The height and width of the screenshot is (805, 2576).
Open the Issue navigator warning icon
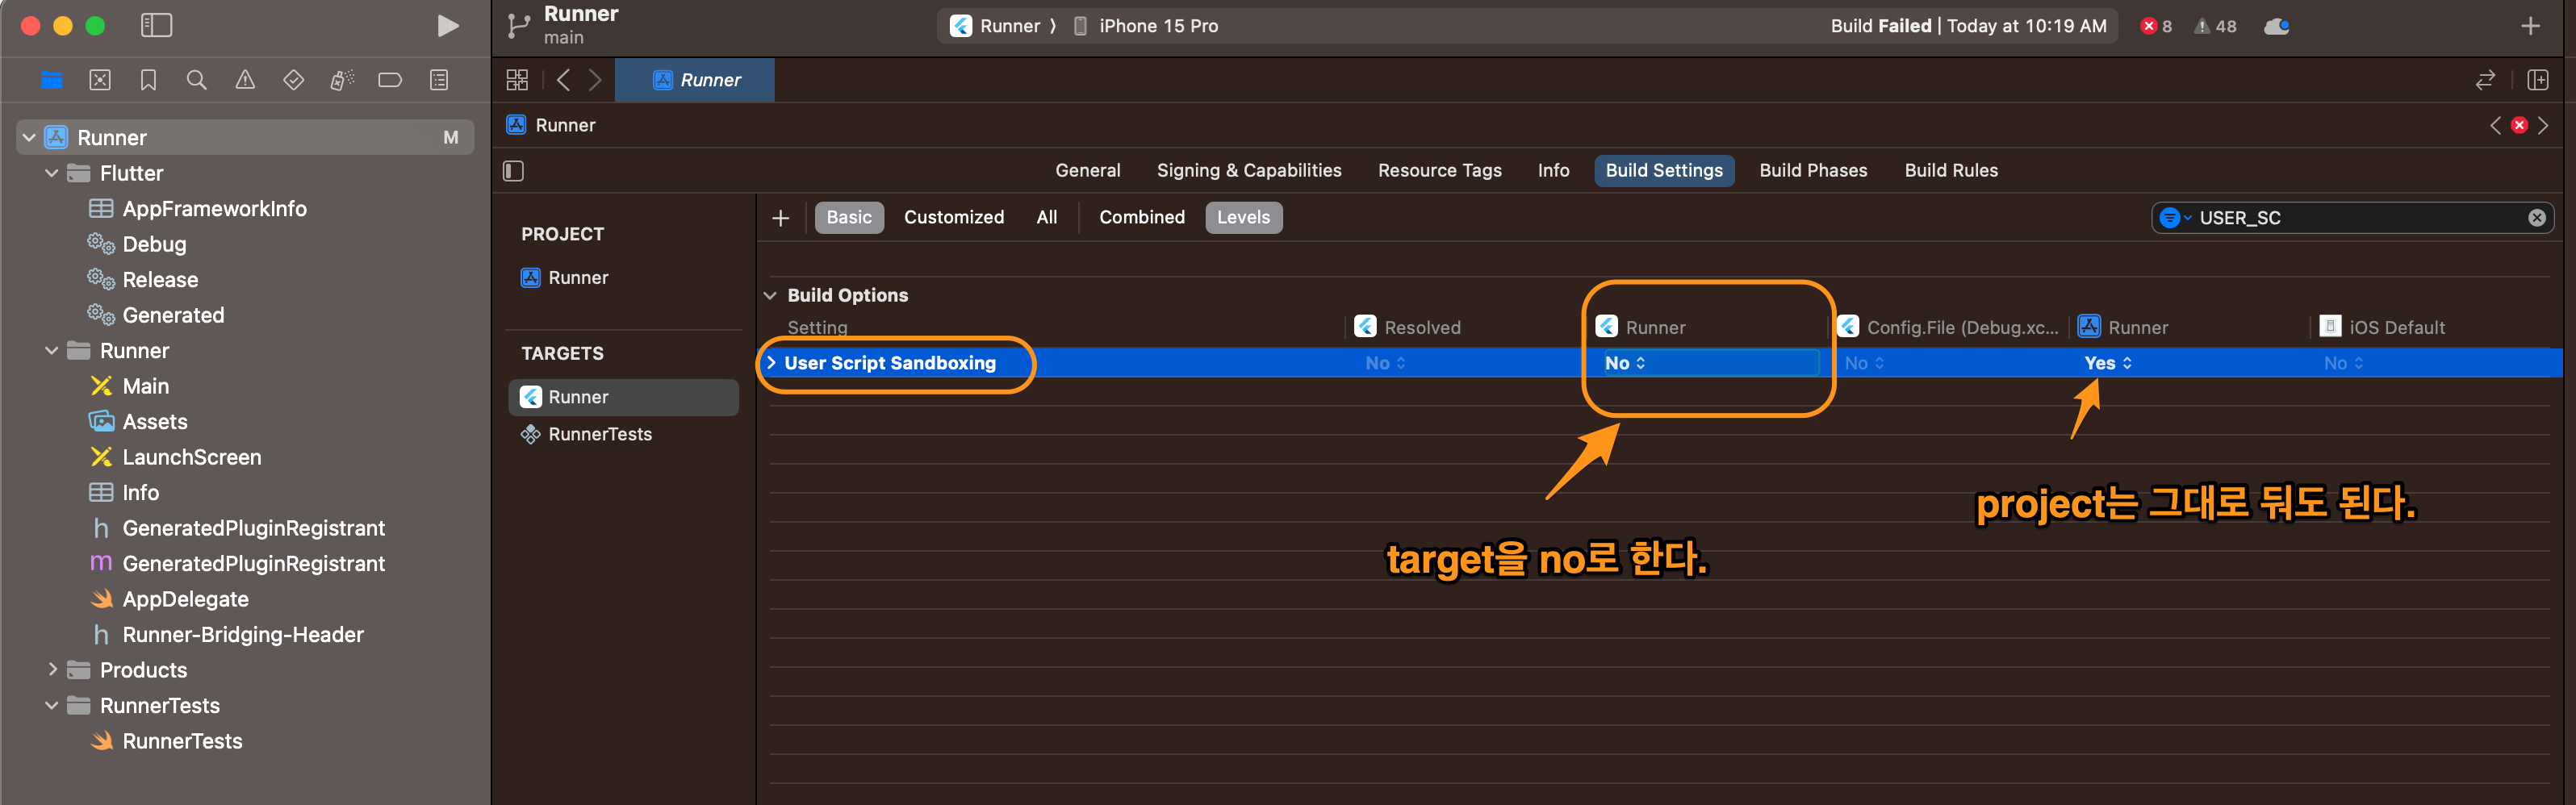tap(245, 80)
